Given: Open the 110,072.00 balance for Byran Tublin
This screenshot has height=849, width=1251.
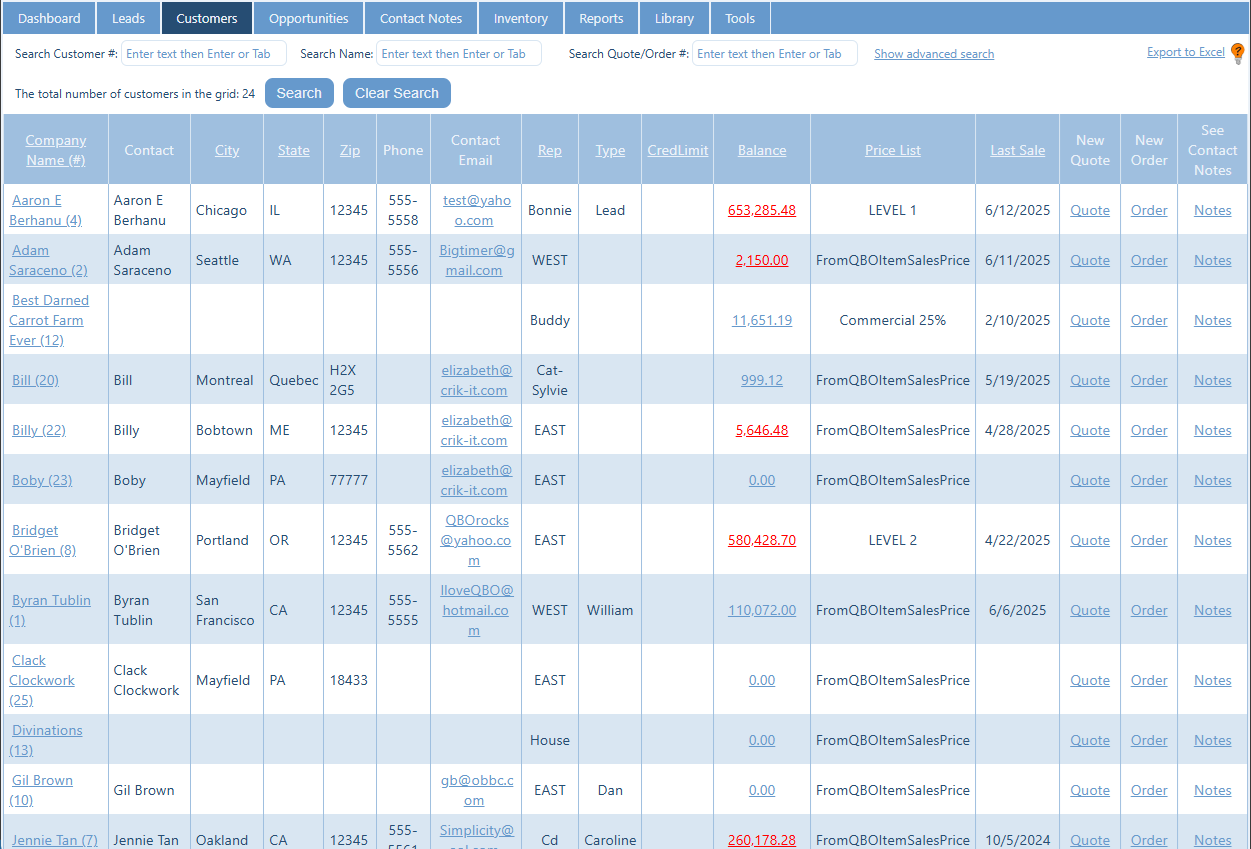Looking at the screenshot, I should pyautogui.click(x=762, y=610).
